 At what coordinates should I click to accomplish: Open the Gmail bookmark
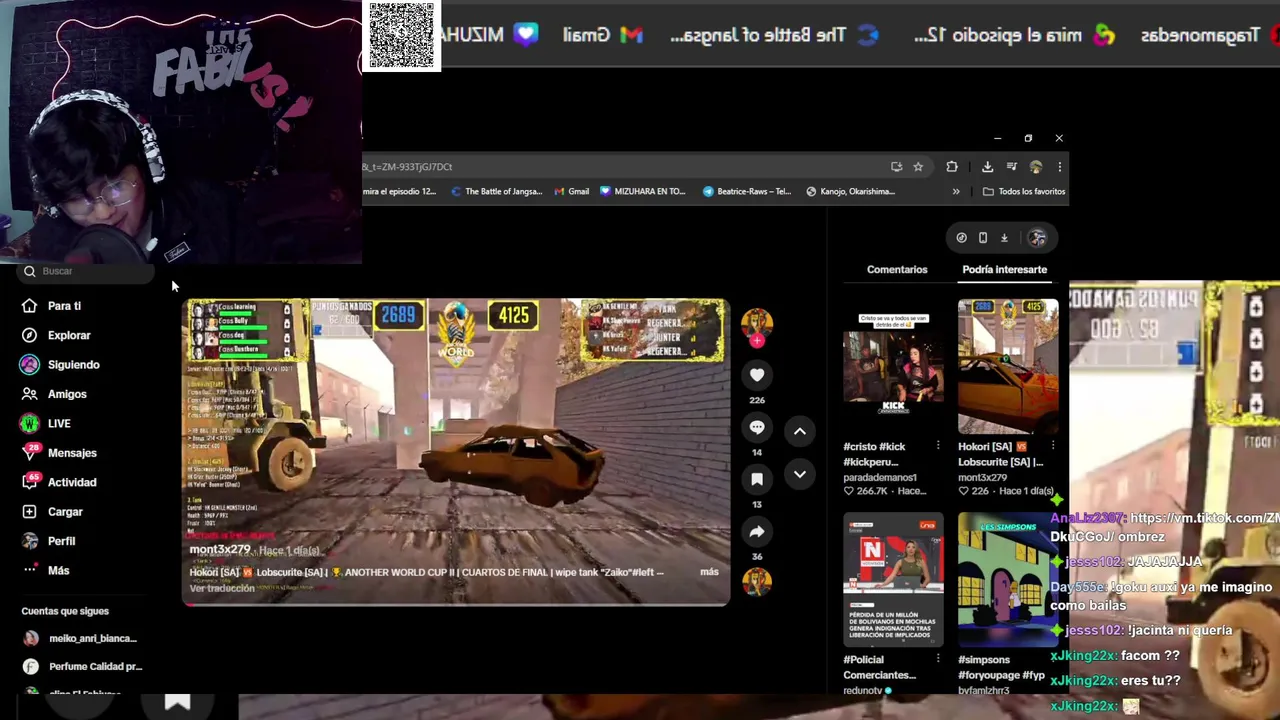570,192
